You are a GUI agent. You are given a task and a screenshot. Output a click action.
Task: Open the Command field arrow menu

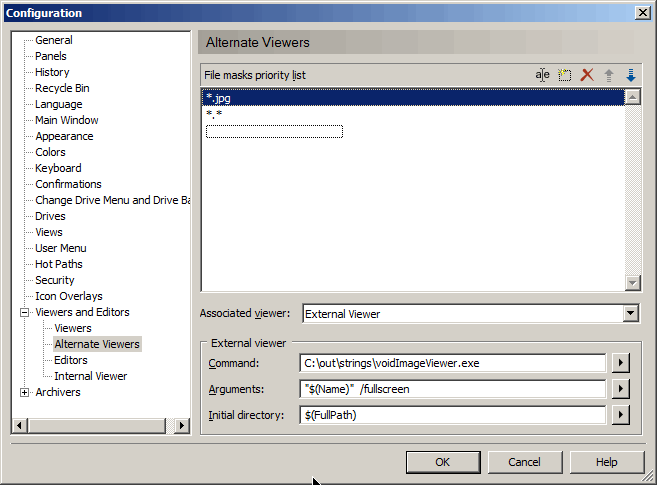coord(621,363)
